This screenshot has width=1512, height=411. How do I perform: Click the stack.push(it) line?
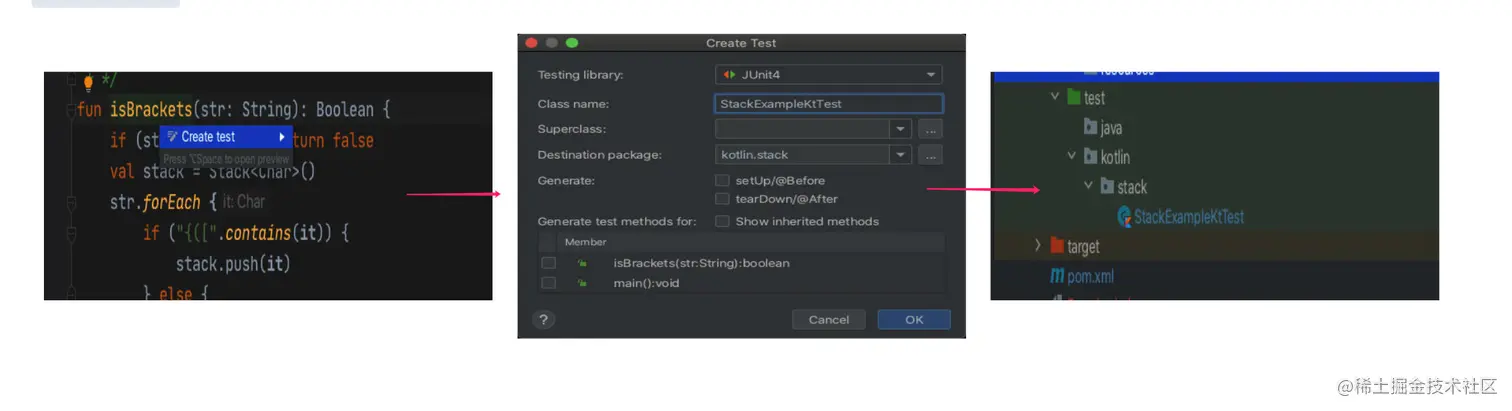pyautogui.click(x=233, y=264)
